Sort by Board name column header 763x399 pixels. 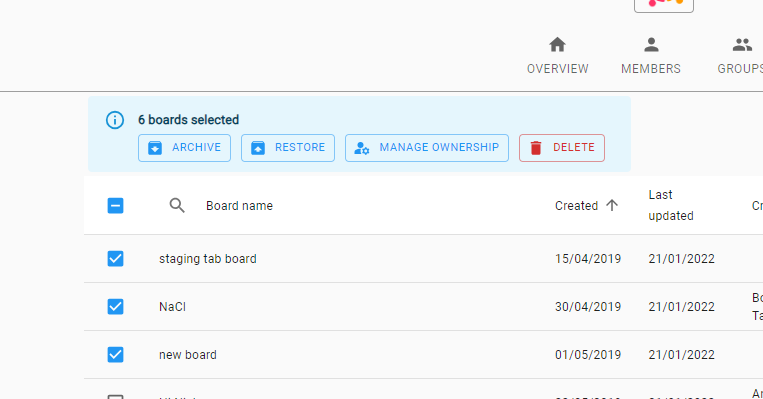[x=239, y=206]
